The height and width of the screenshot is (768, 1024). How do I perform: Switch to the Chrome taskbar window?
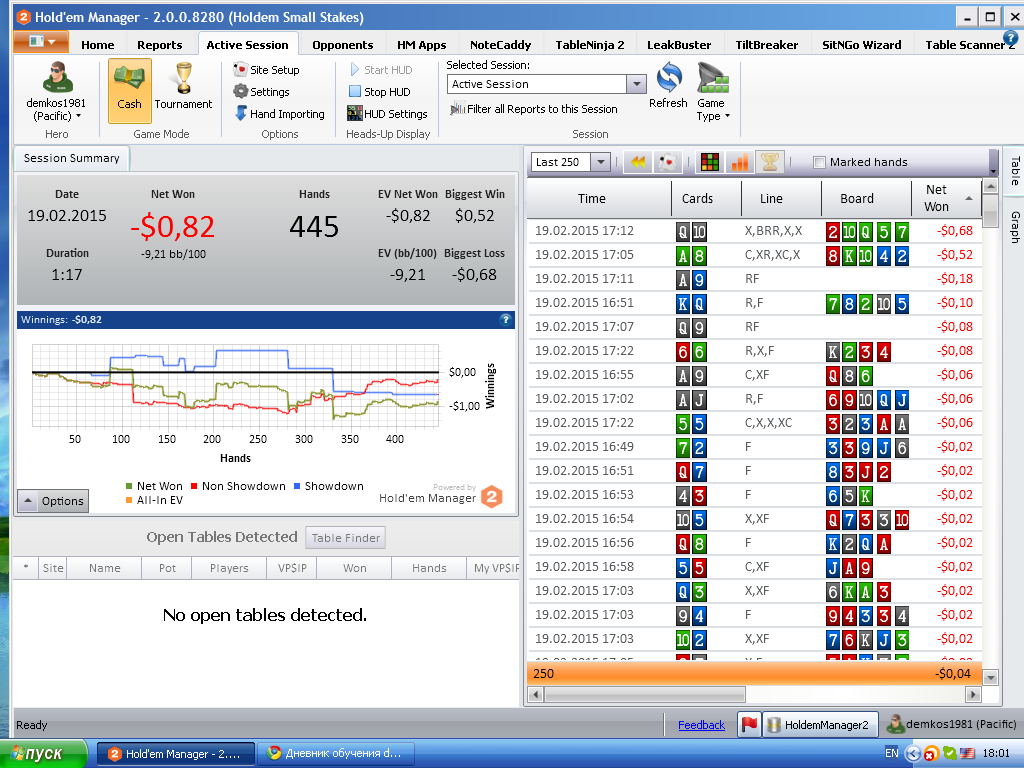pyautogui.click(x=335, y=754)
